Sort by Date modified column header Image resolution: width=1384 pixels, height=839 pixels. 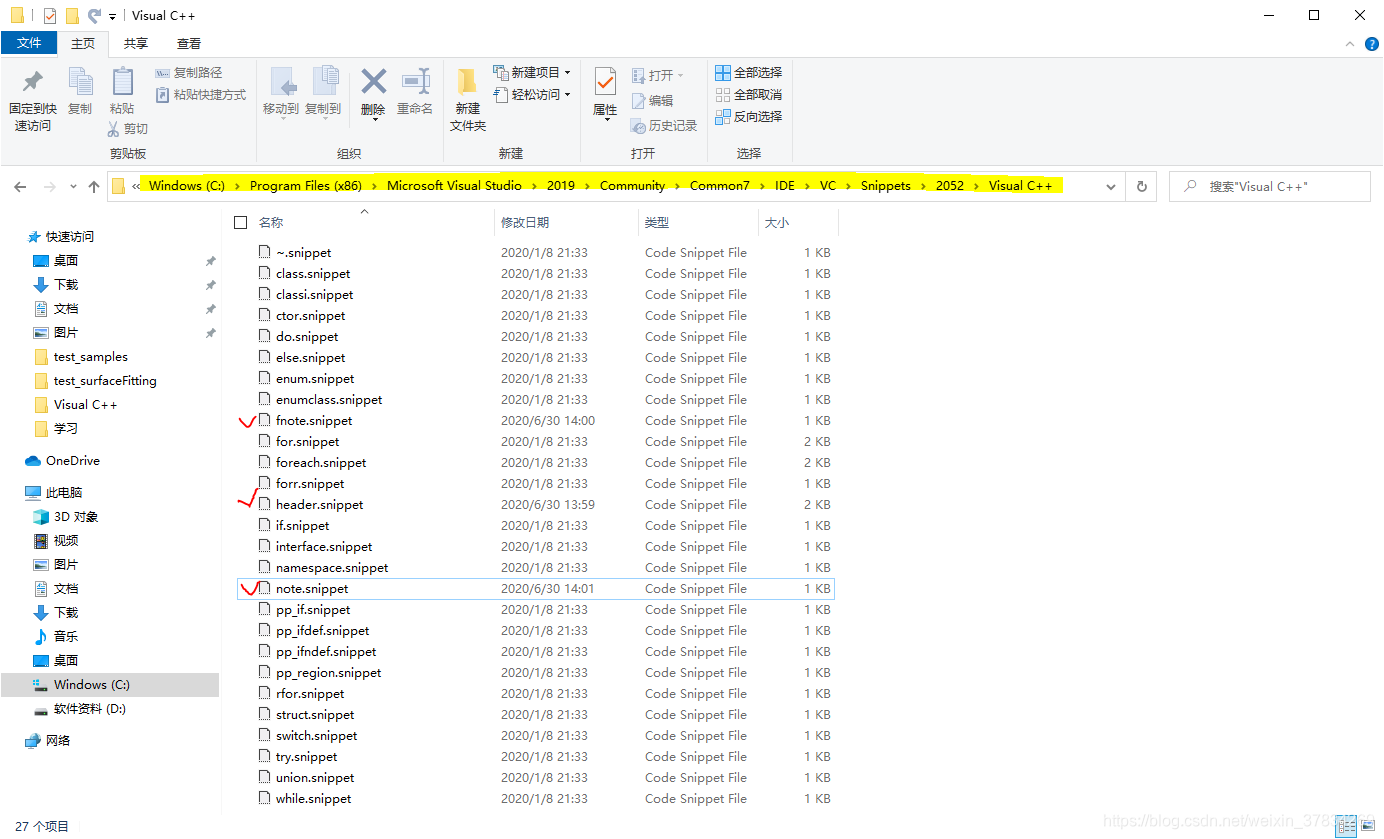525,222
